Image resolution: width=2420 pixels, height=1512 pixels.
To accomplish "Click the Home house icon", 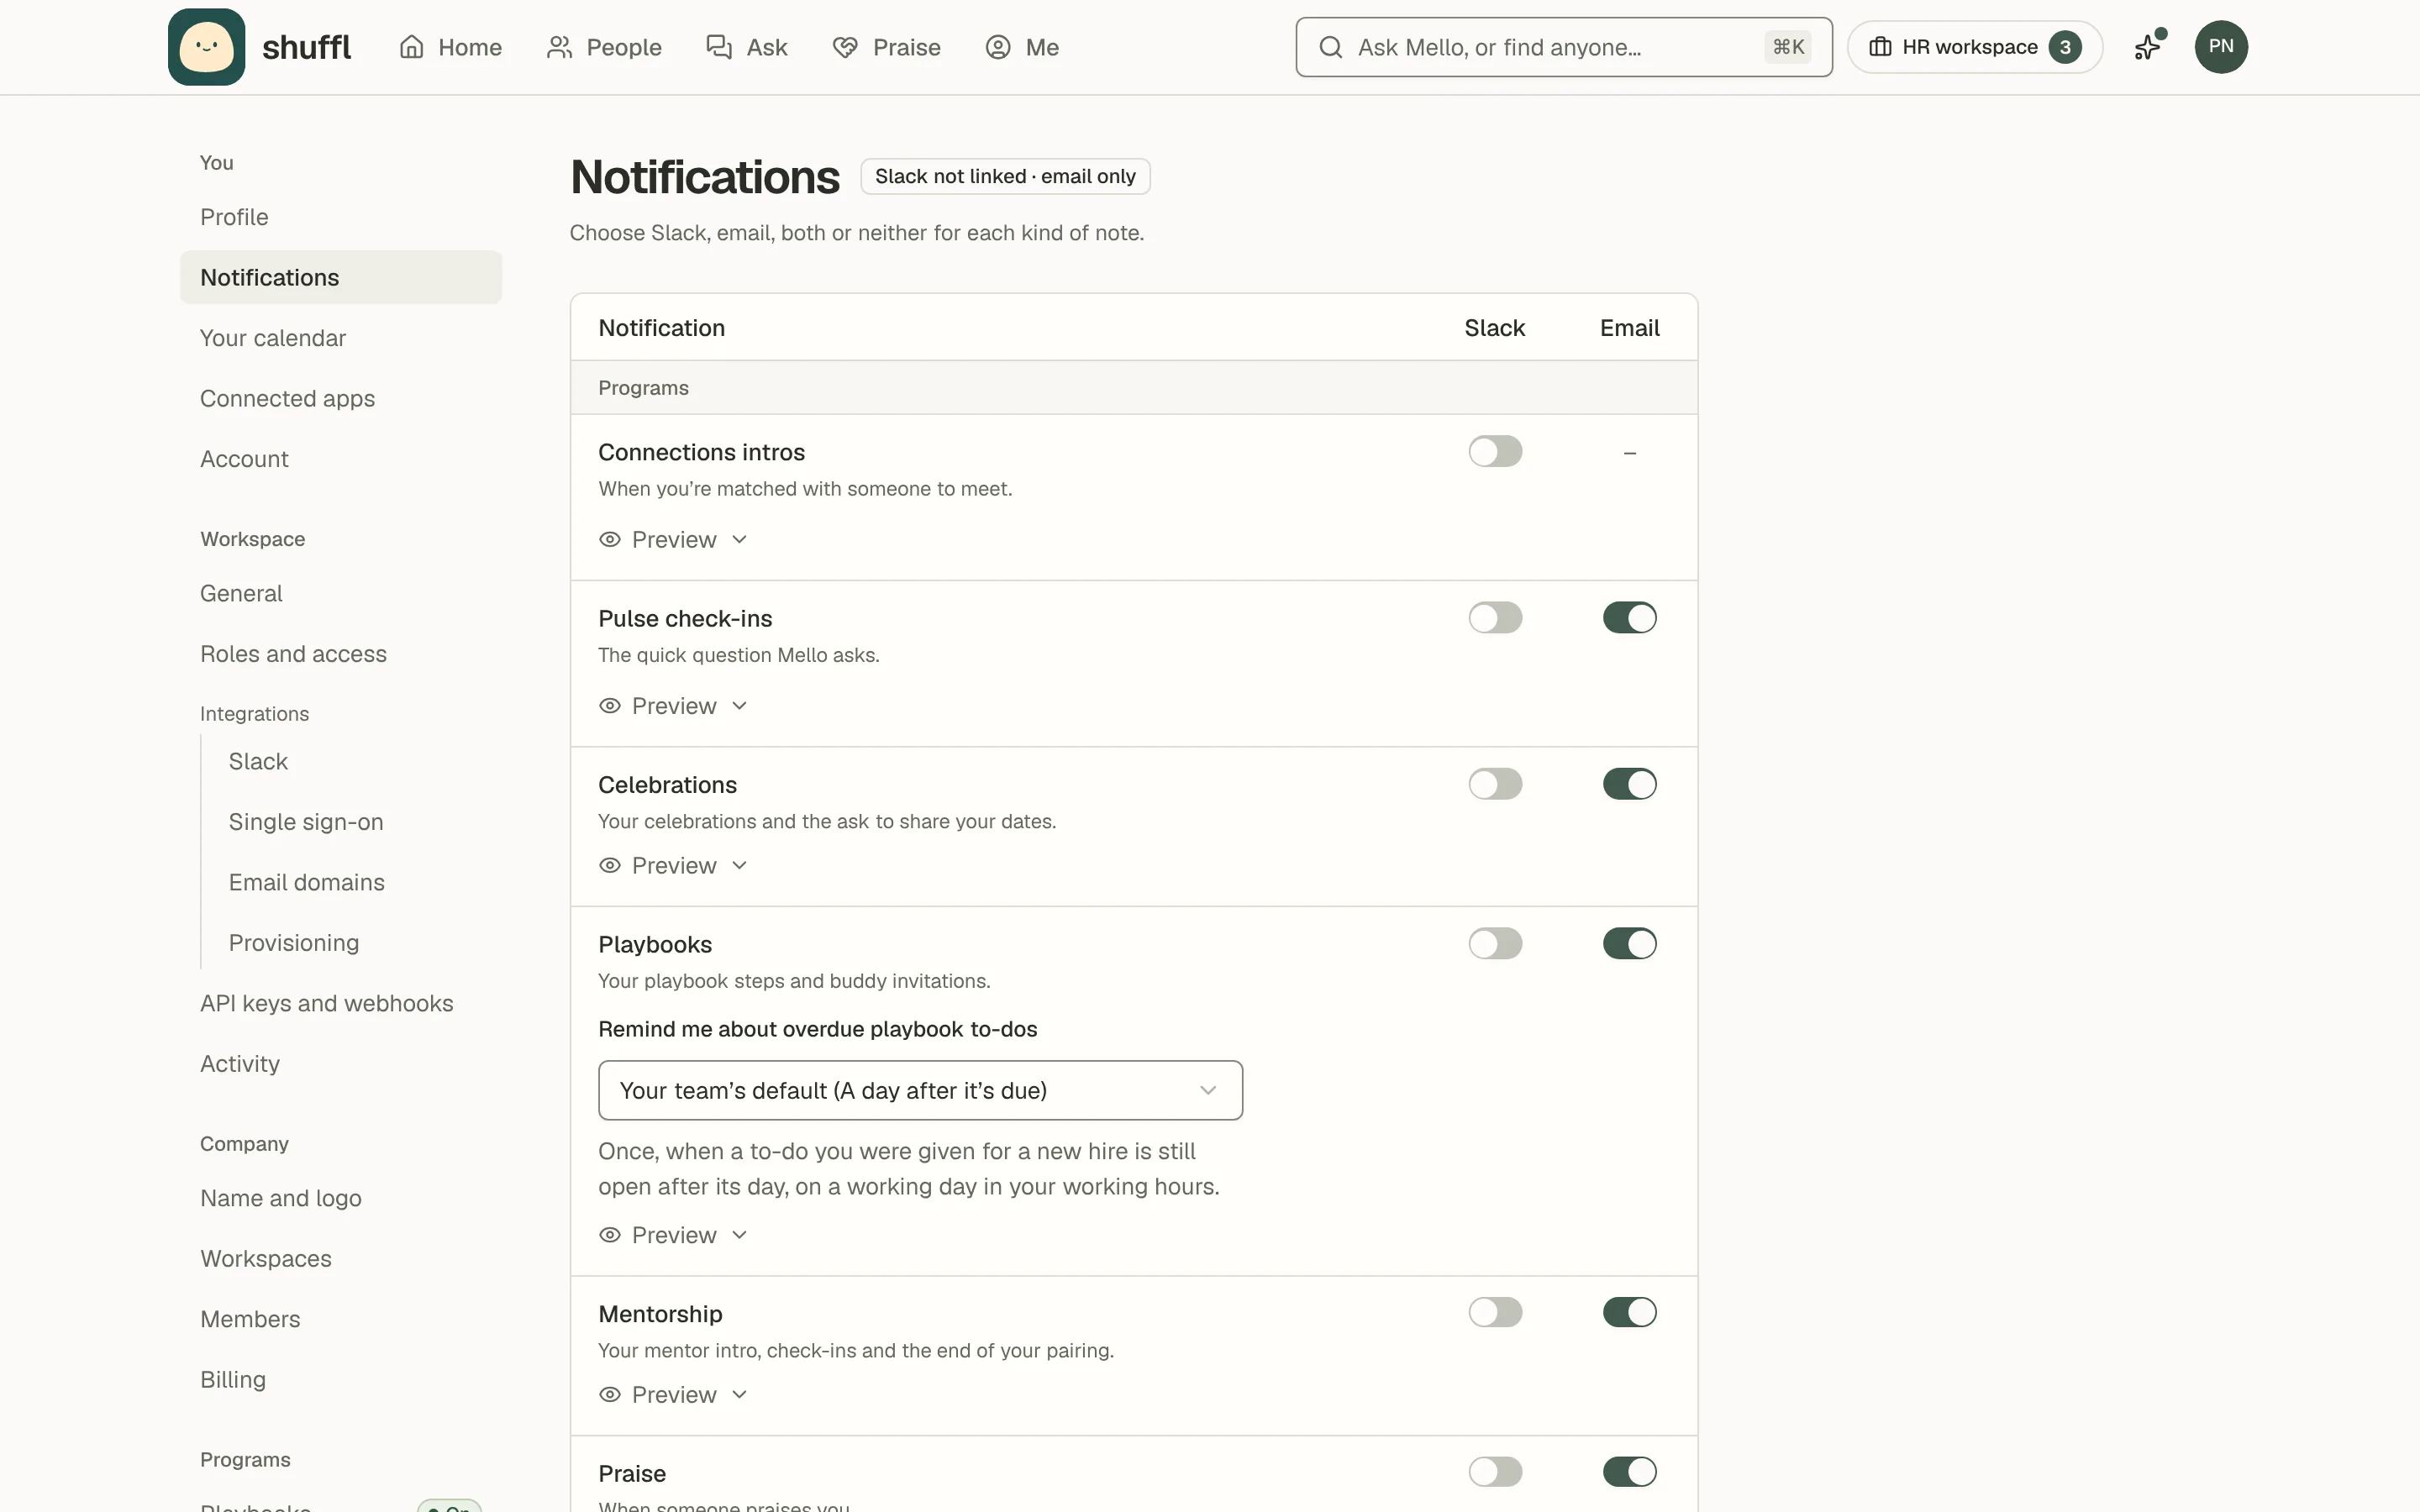I will click(411, 47).
